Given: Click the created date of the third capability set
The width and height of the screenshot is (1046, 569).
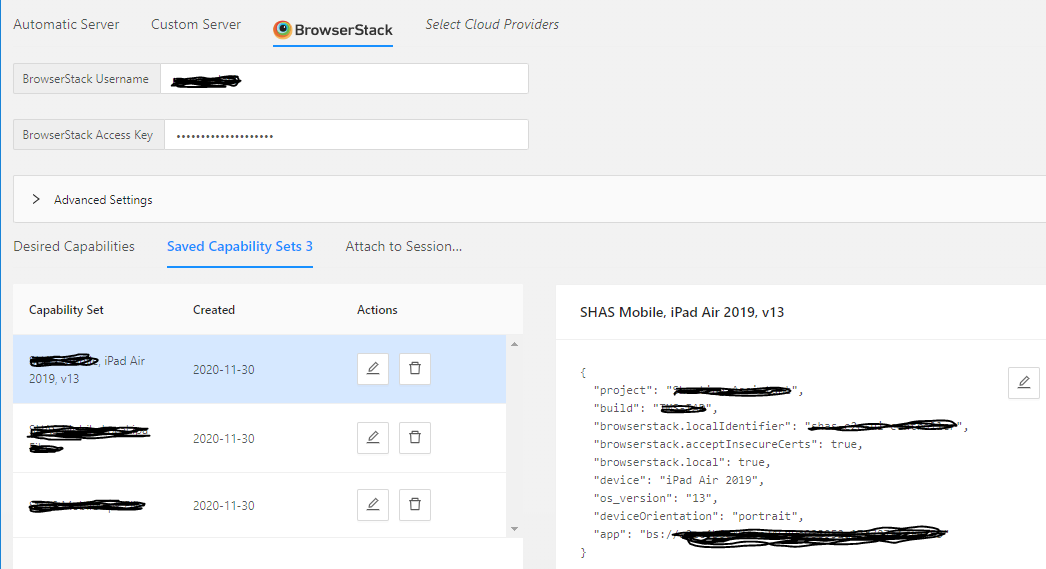Looking at the screenshot, I should coord(223,506).
